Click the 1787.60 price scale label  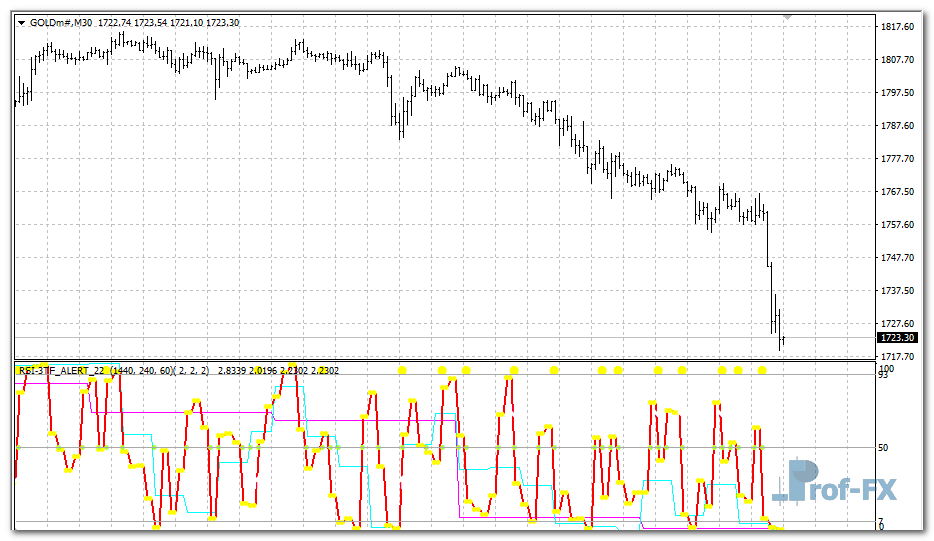click(x=896, y=126)
